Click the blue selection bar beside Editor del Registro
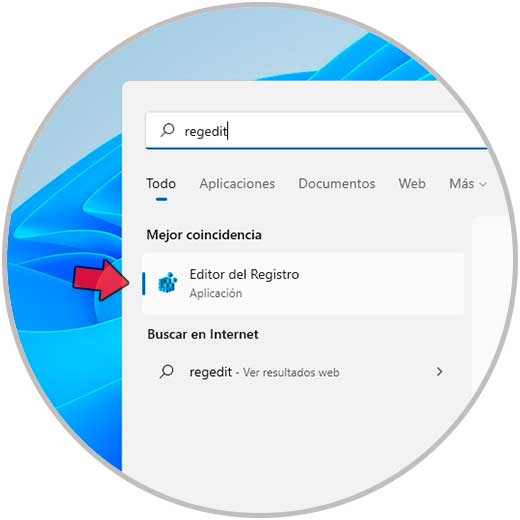Image resolution: width=520 pixels, height=520 pixels. tap(144, 283)
